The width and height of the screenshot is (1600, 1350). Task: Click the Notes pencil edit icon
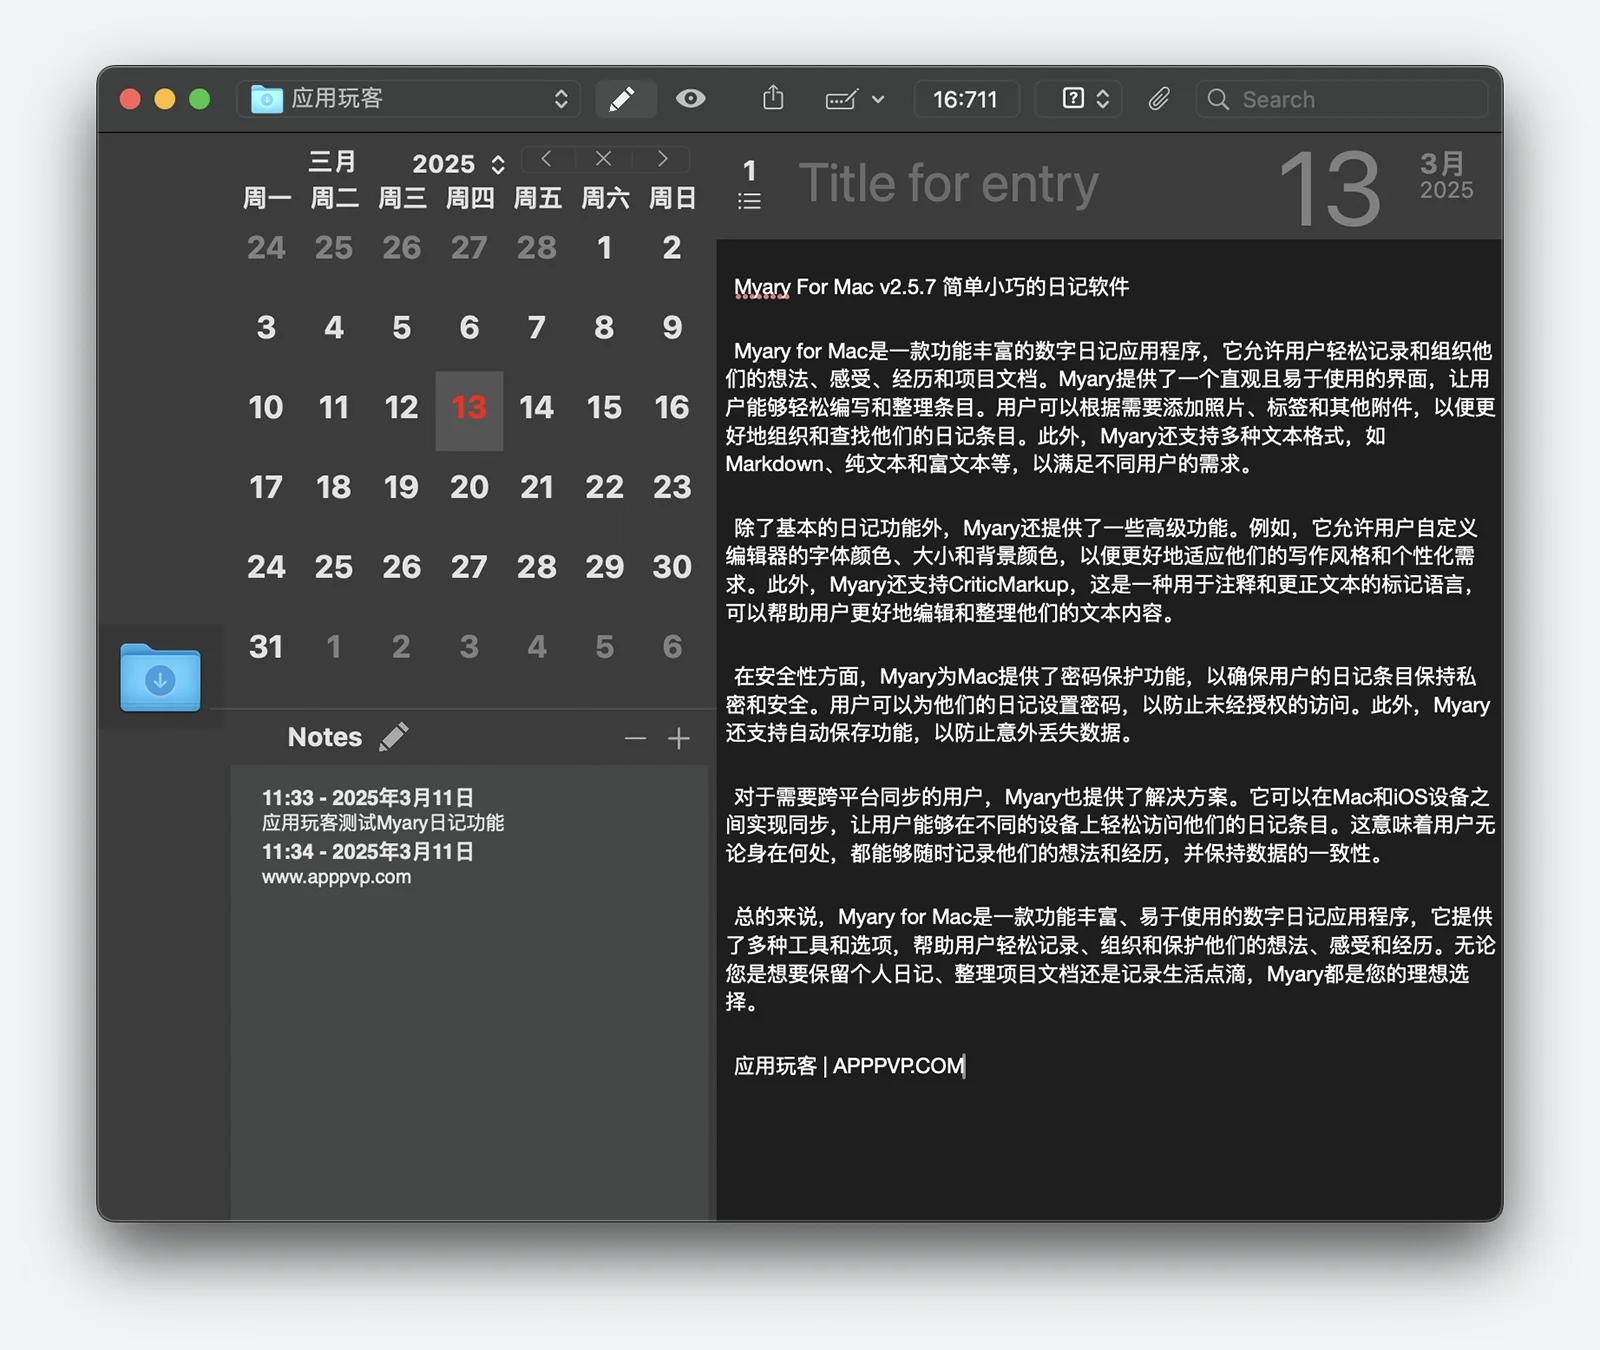pos(393,736)
